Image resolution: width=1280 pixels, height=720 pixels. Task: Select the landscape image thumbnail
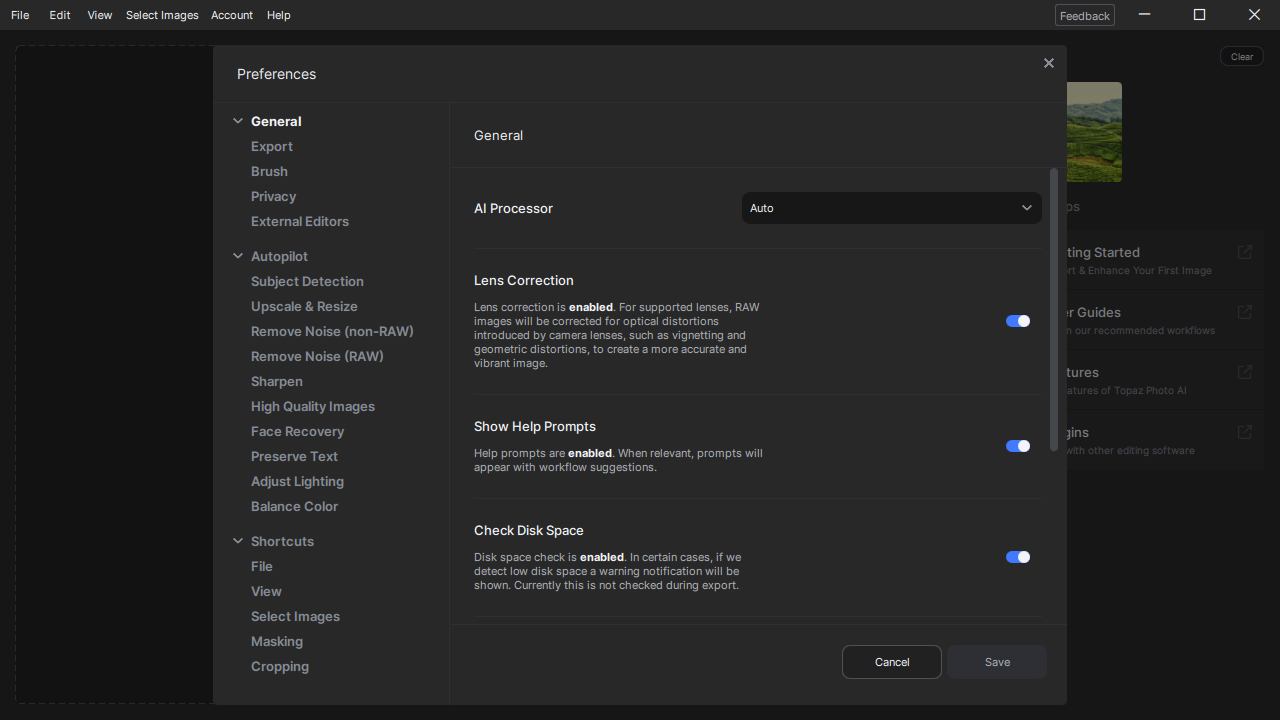click(1094, 131)
